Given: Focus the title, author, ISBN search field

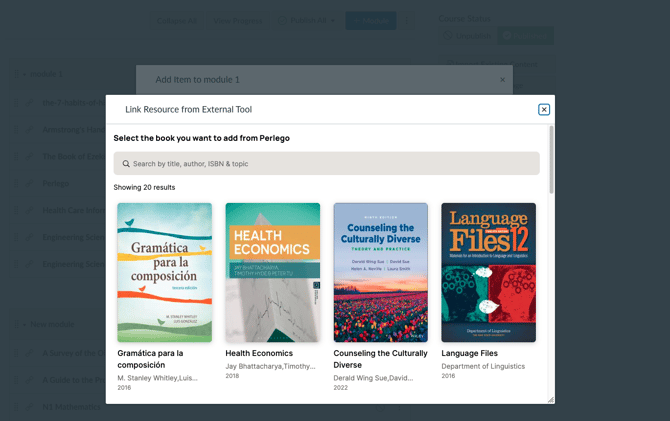Looking at the screenshot, I should point(330,164).
